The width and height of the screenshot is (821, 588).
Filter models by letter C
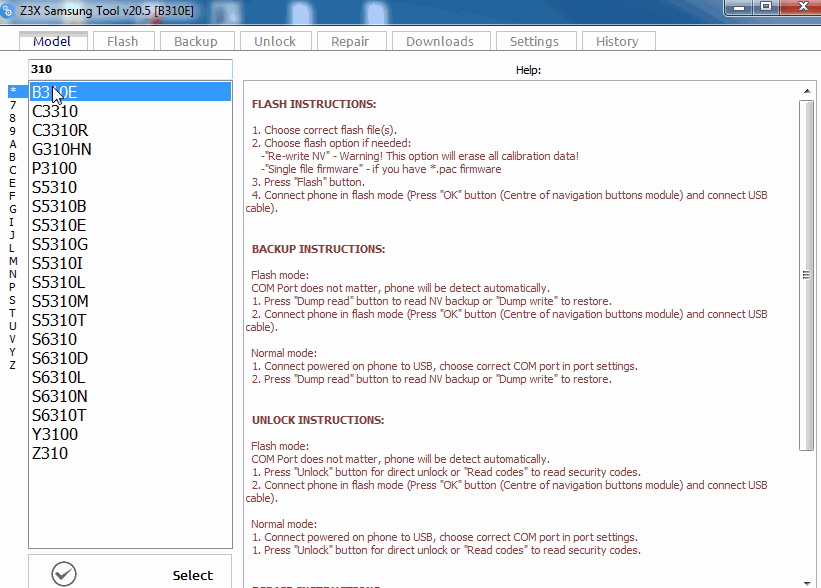point(13,170)
